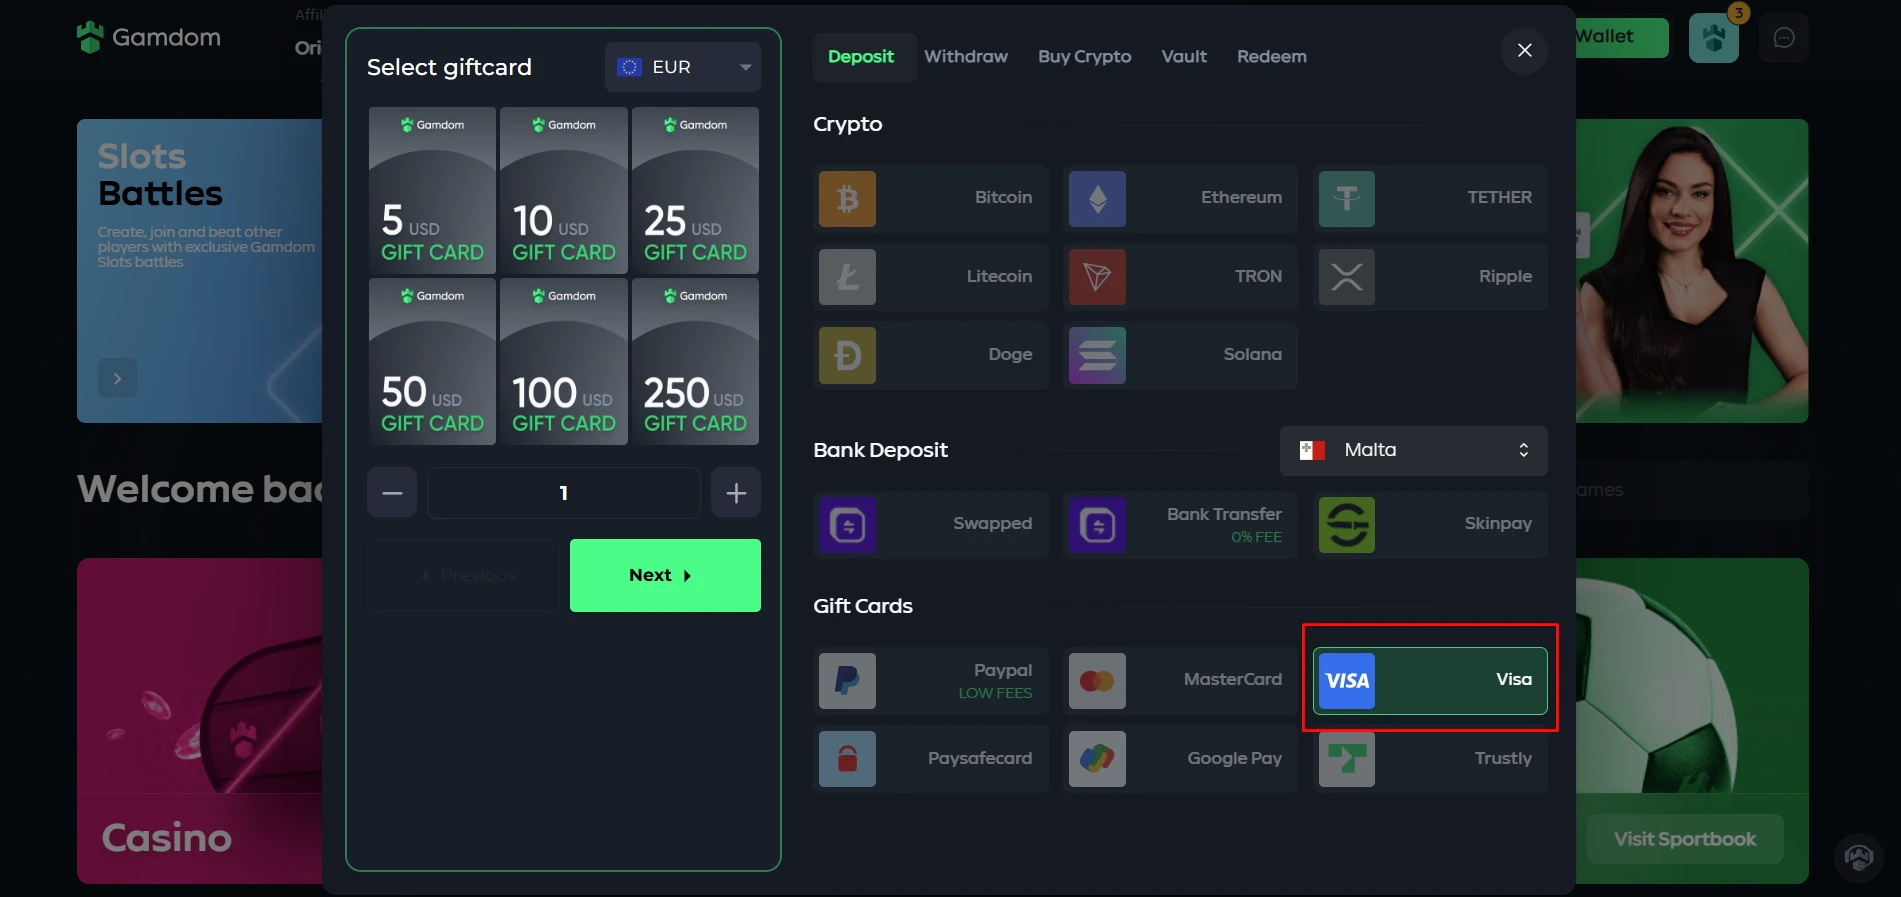
Task: Pick the TETHER crypto option
Action: pyautogui.click(x=1430, y=198)
